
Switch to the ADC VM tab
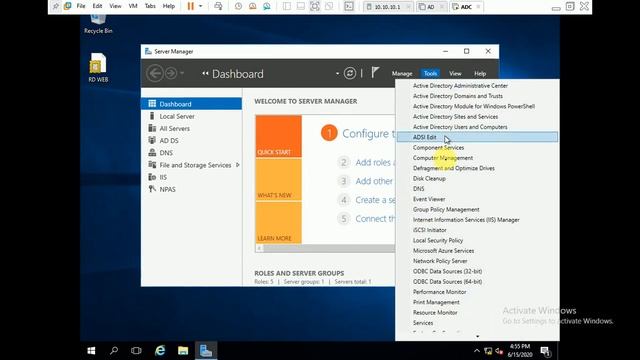(x=467, y=7)
